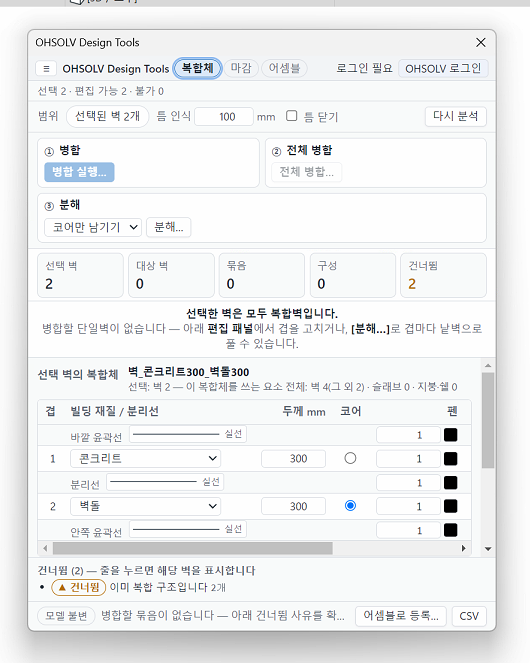
Task: Edit the 콘크리트 thickness 300 field
Action: pyautogui.click(x=294, y=459)
